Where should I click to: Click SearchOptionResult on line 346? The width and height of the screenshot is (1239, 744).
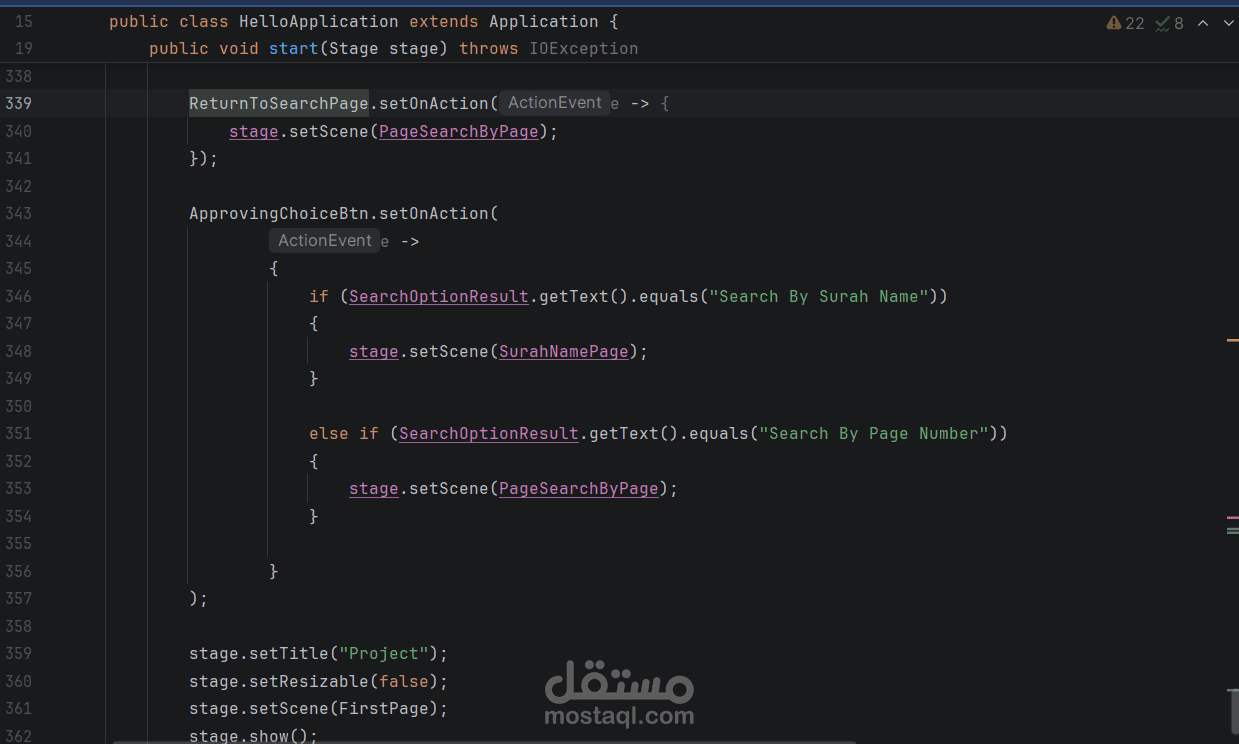point(439,296)
